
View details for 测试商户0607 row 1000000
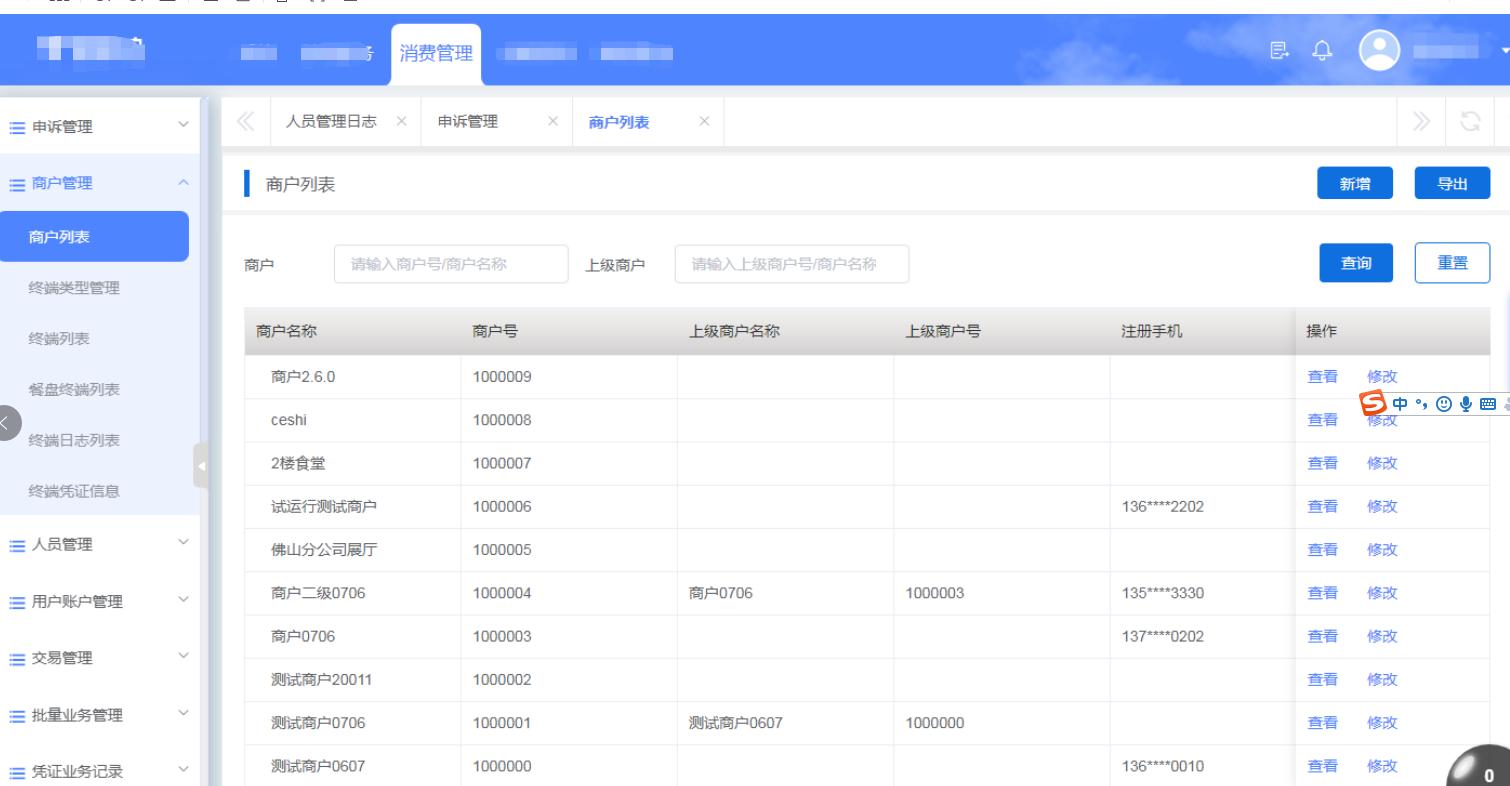(x=1322, y=766)
